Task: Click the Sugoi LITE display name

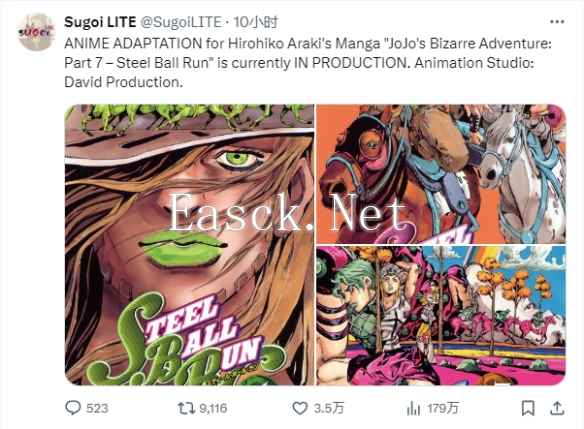Action: click(100, 22)
